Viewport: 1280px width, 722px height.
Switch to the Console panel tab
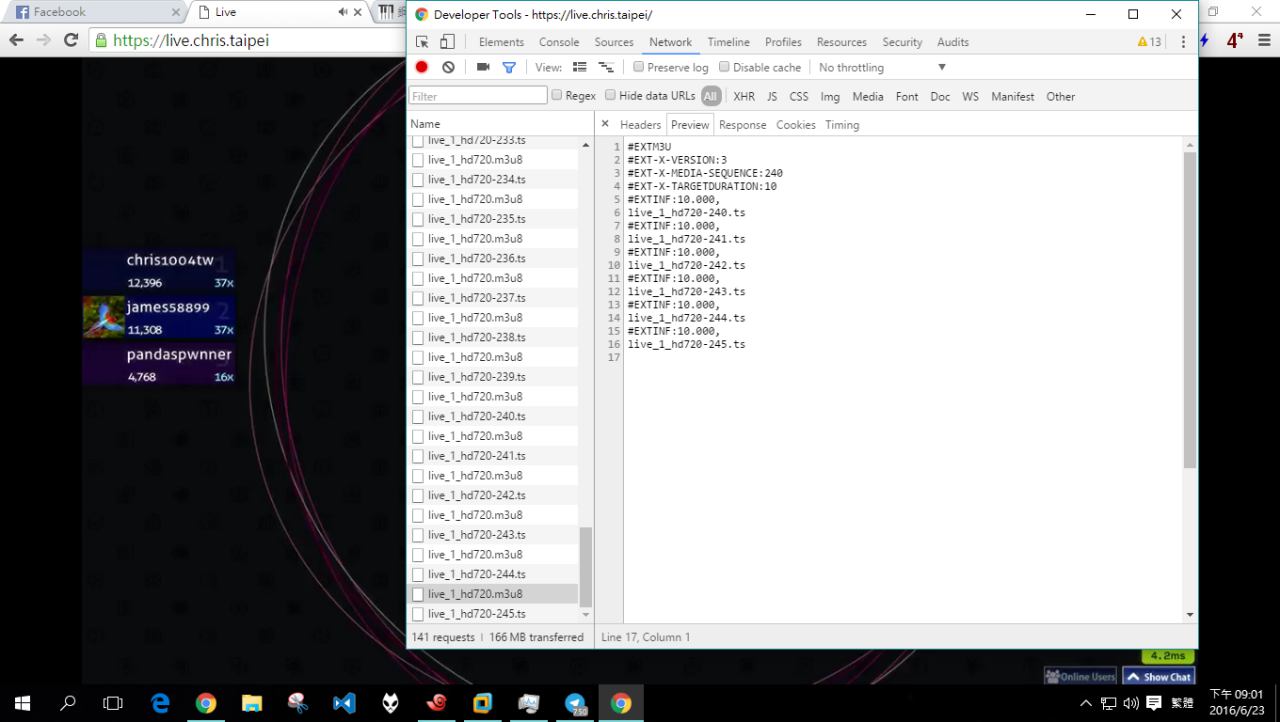[559, 42]
